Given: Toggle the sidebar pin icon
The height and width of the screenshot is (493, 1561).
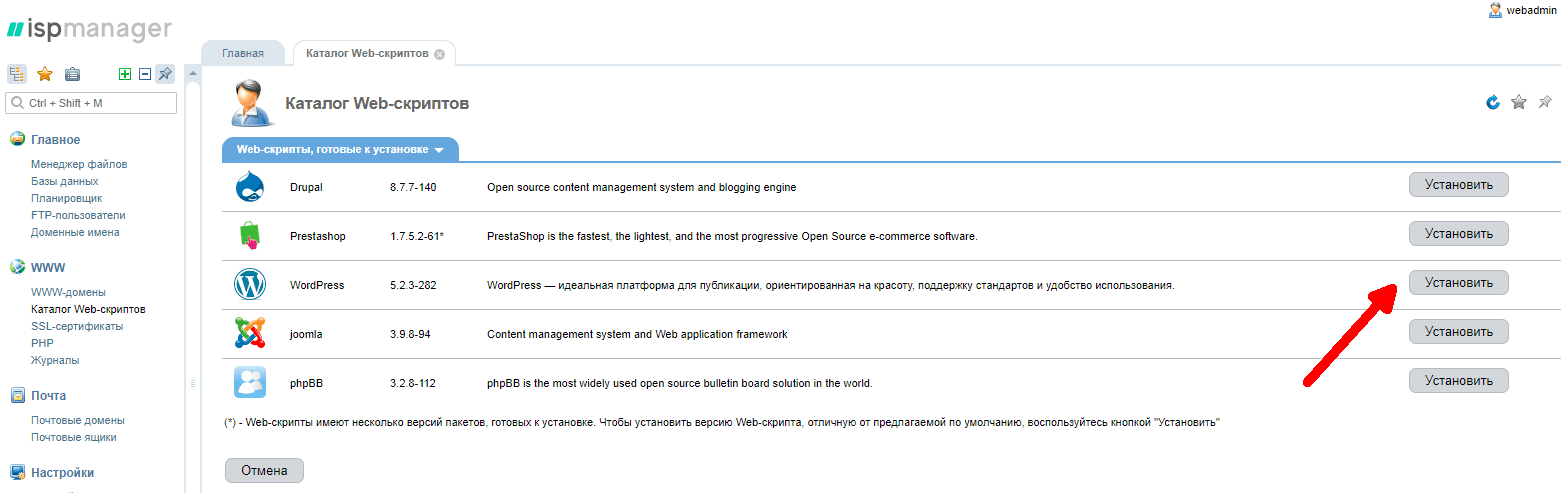Looking at the screenshot, I should [x=166, y=73].
